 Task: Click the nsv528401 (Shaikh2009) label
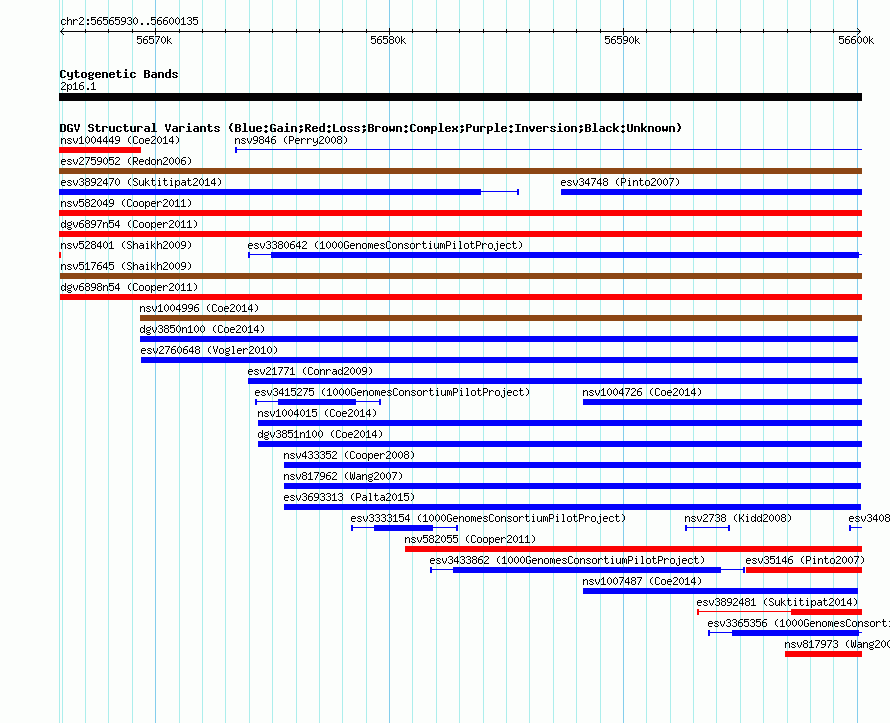click(x=126, y=245)
